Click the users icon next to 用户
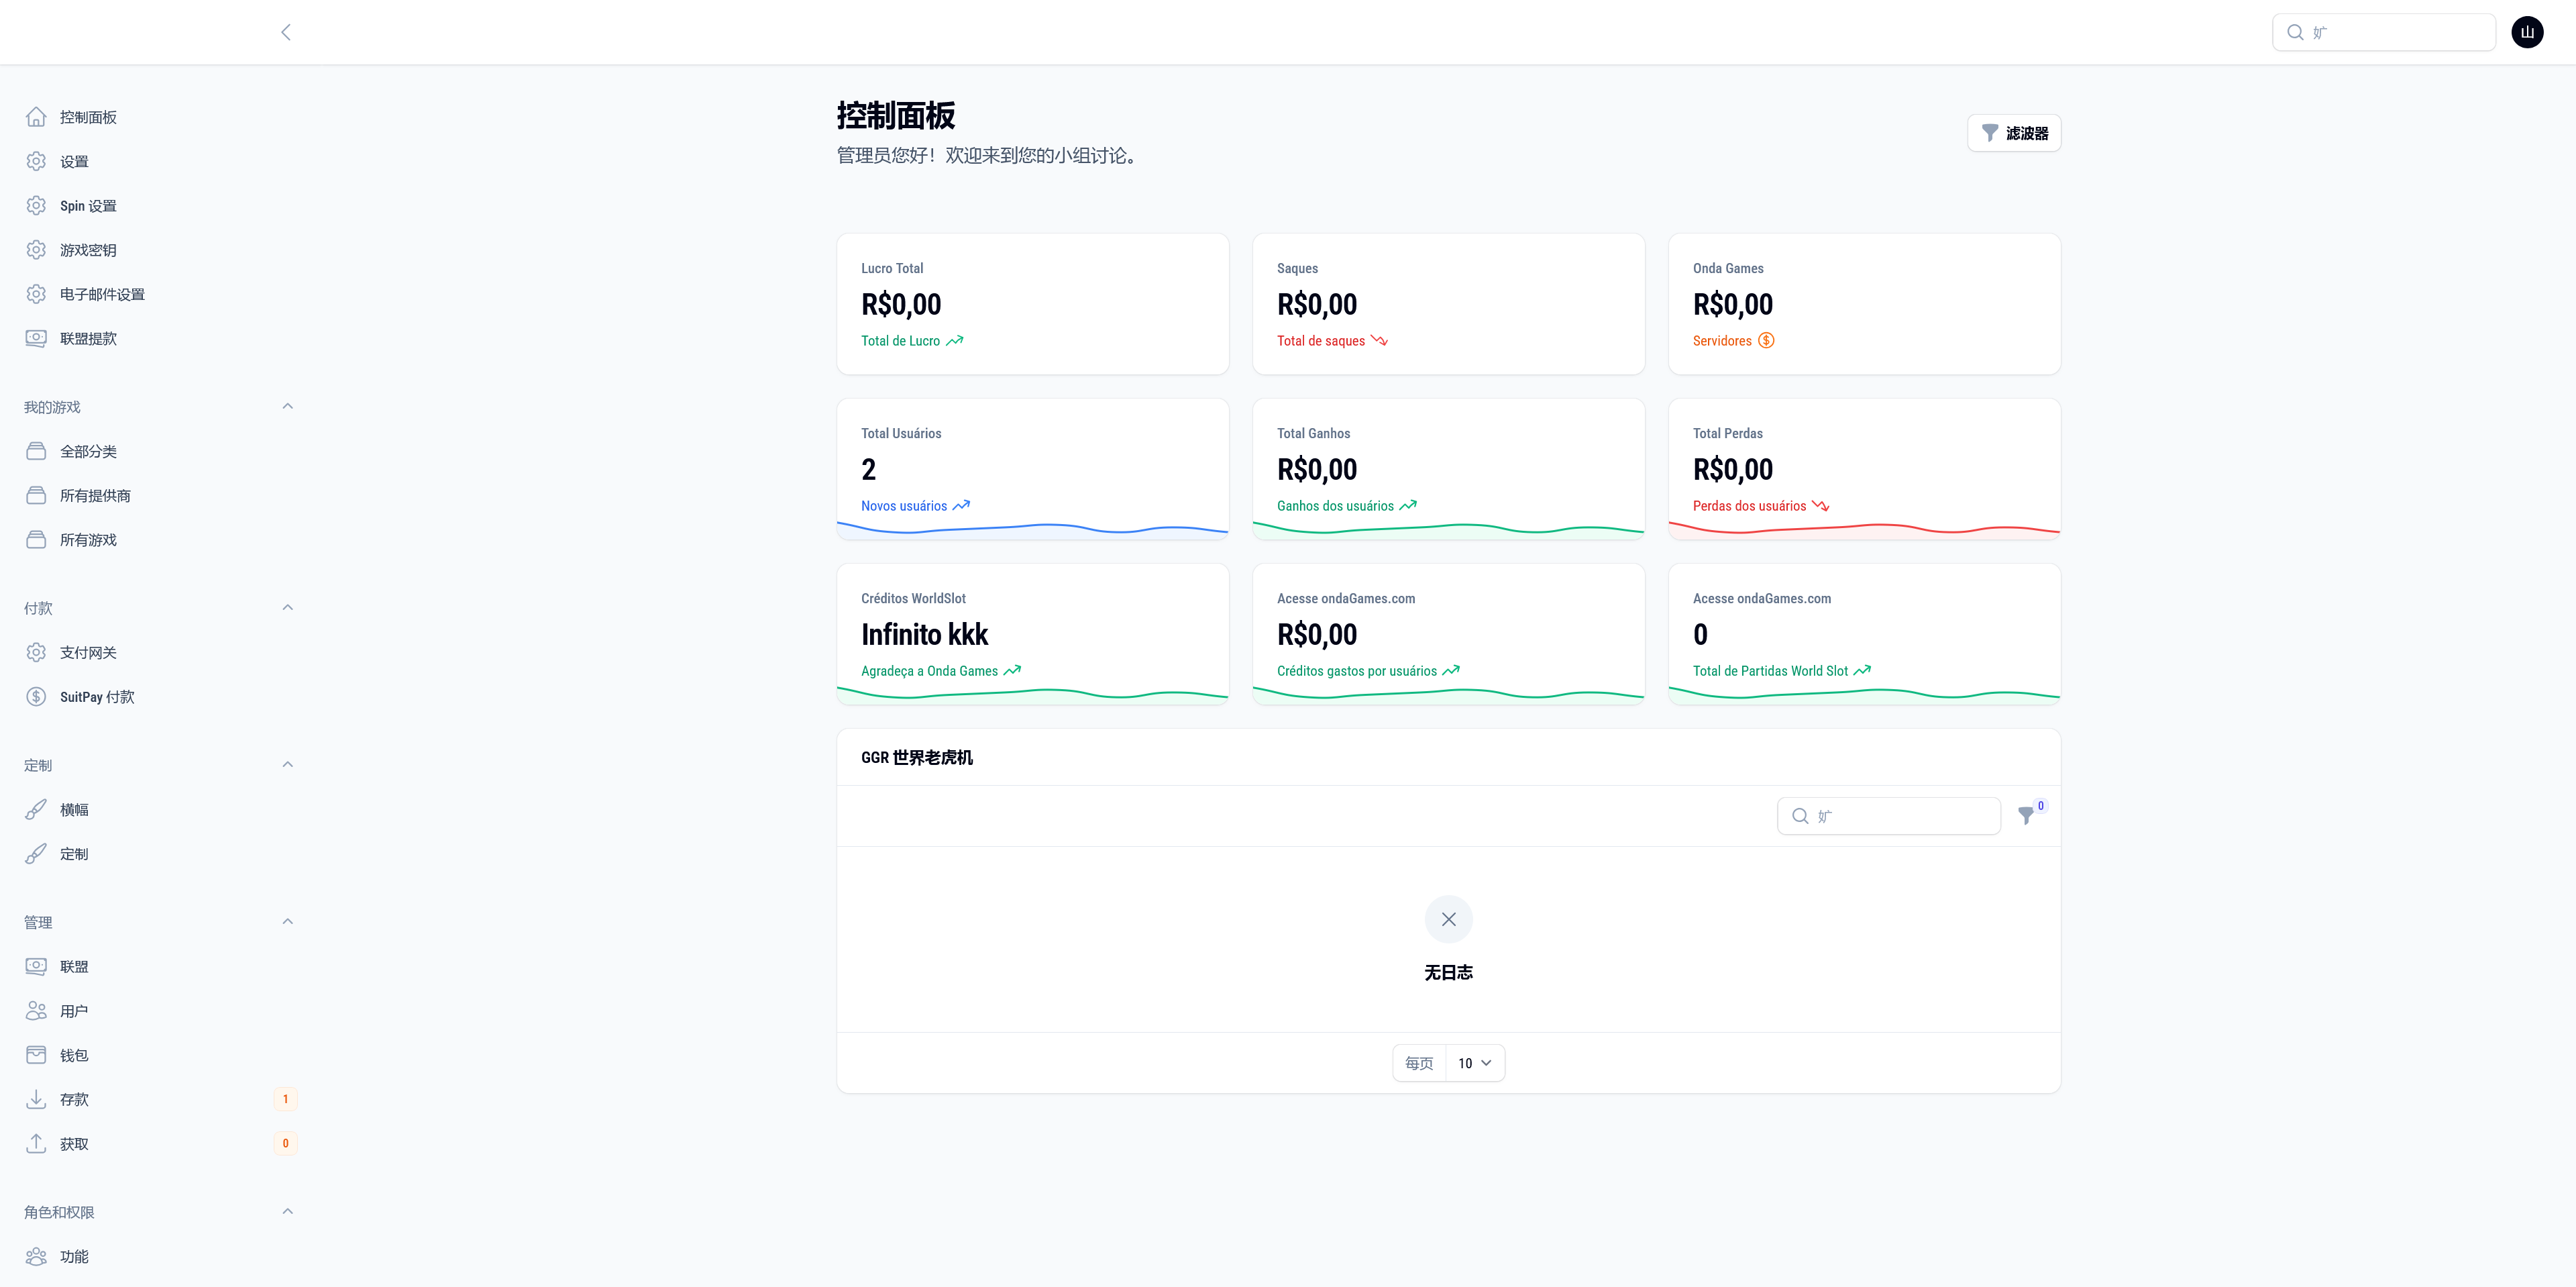The height and width of the screenshot is (1287, 2576). tap(36, 1011)
